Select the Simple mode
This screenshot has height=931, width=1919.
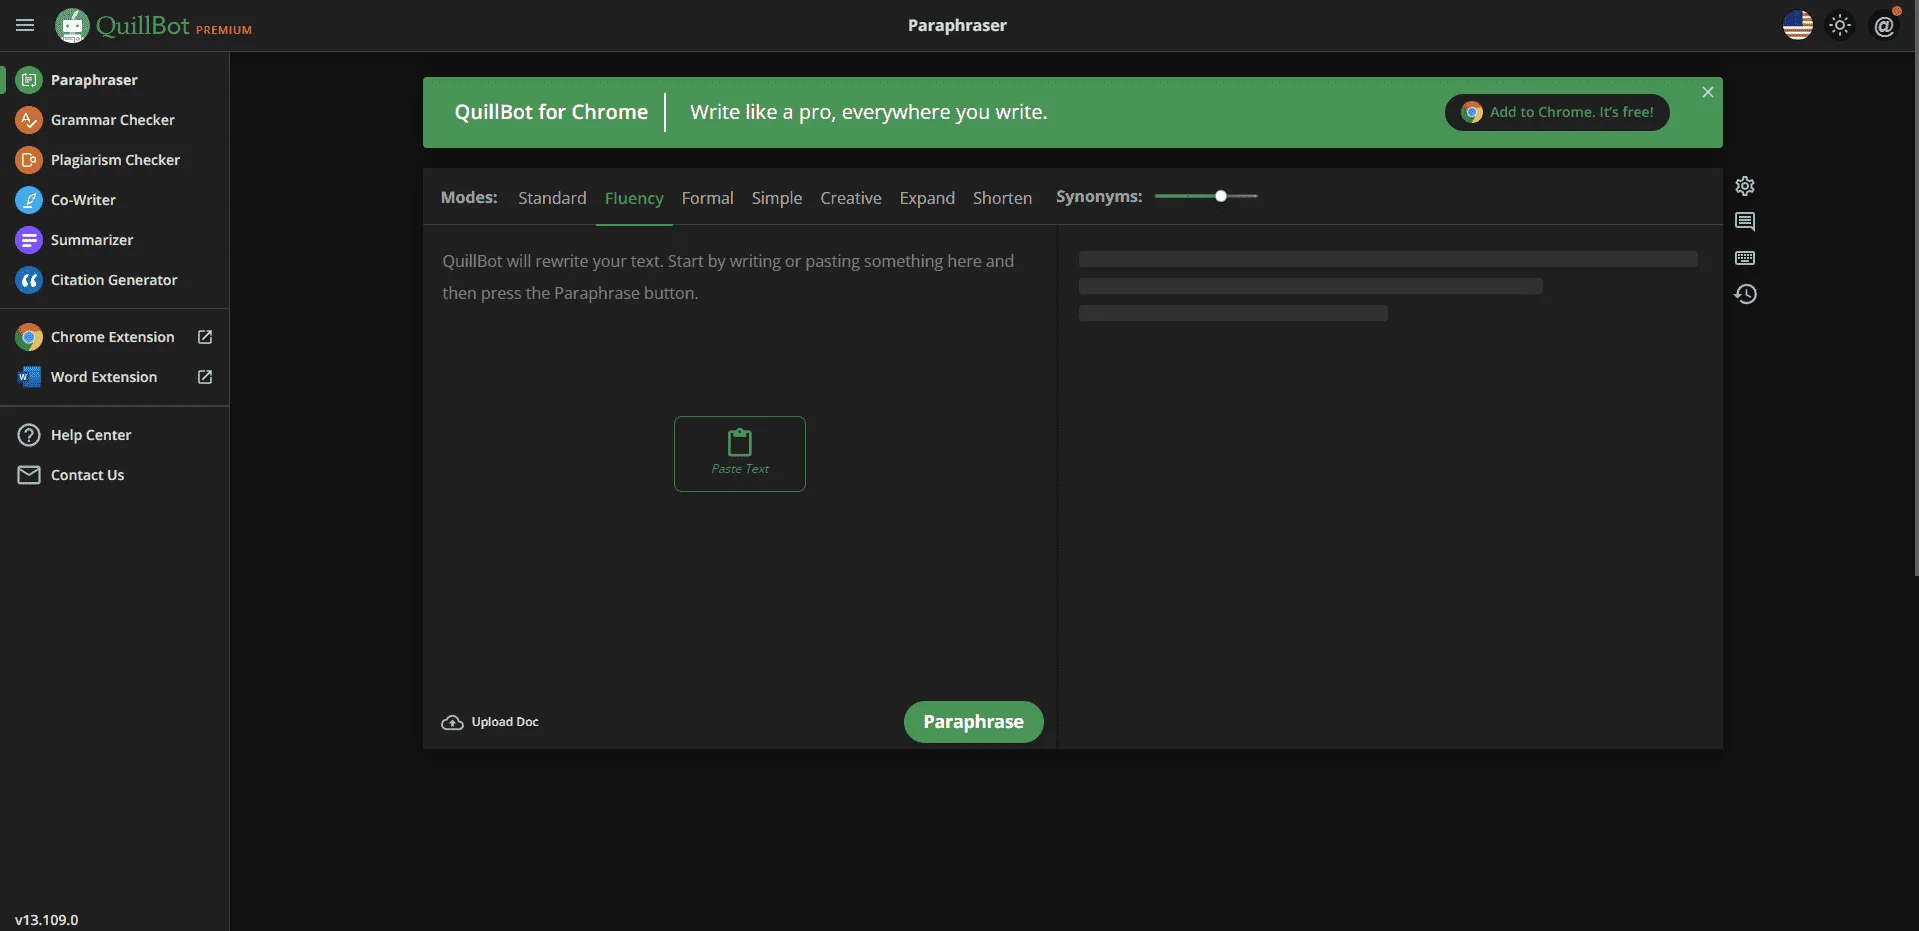click(777, 198)
